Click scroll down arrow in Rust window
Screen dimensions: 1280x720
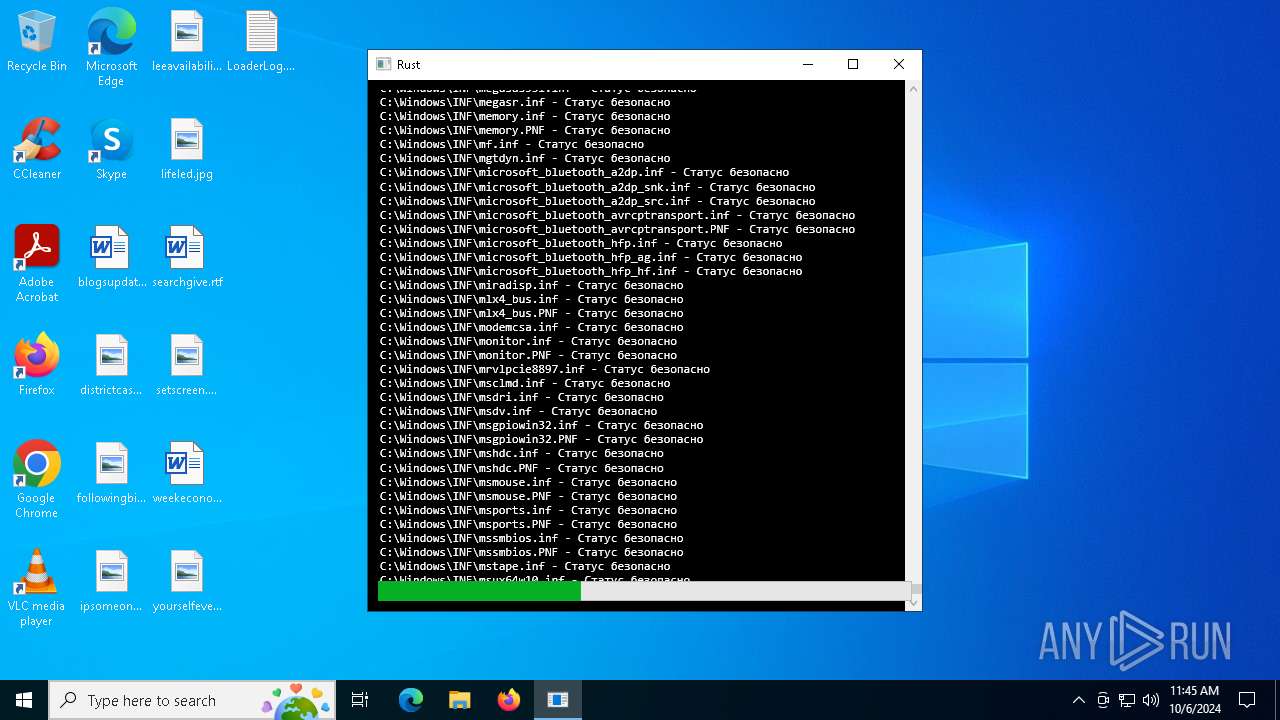[x=913, y=603]
